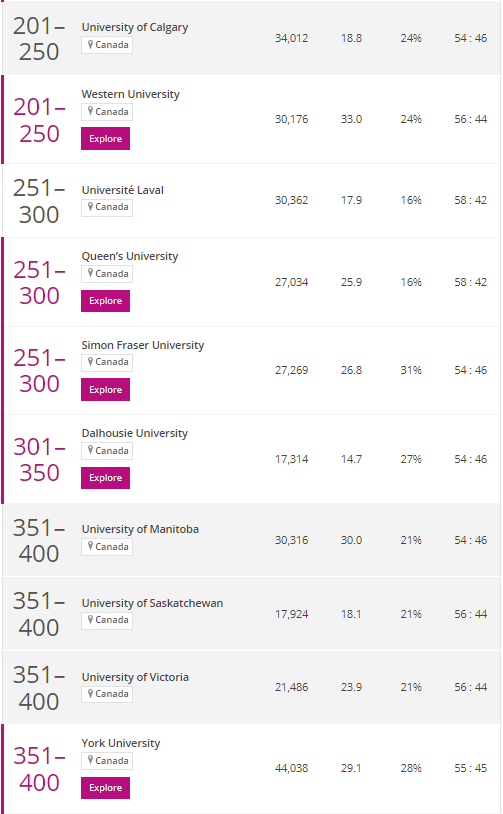
Task: Open the University of Saskatchewan link
Action: 152,603
